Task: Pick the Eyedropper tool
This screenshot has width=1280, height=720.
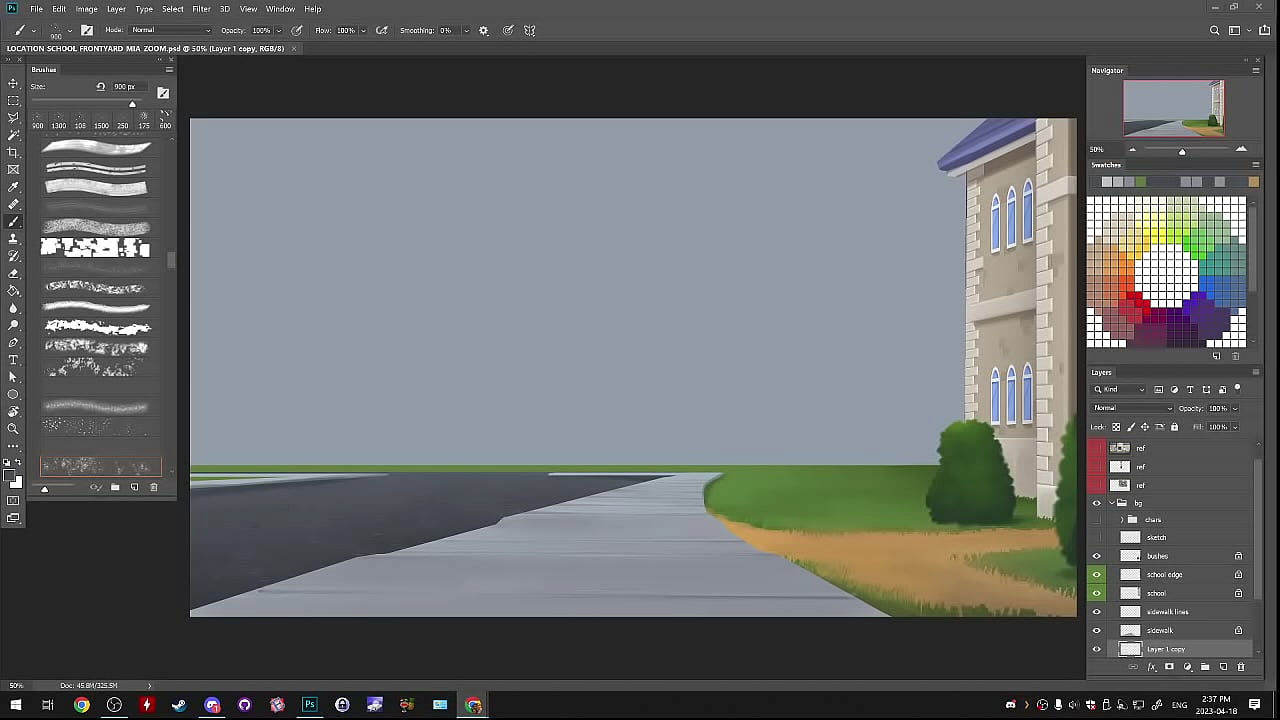Action: click(13, 187)
